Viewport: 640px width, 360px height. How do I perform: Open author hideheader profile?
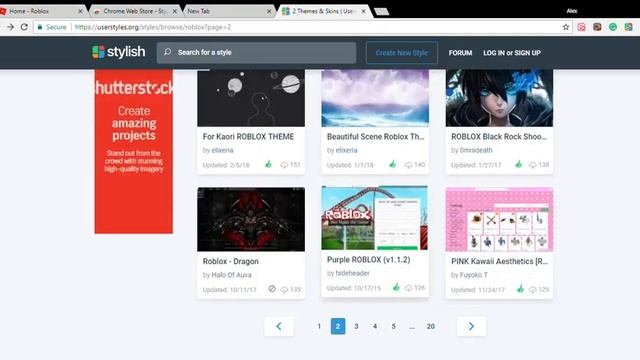(353, 273)
